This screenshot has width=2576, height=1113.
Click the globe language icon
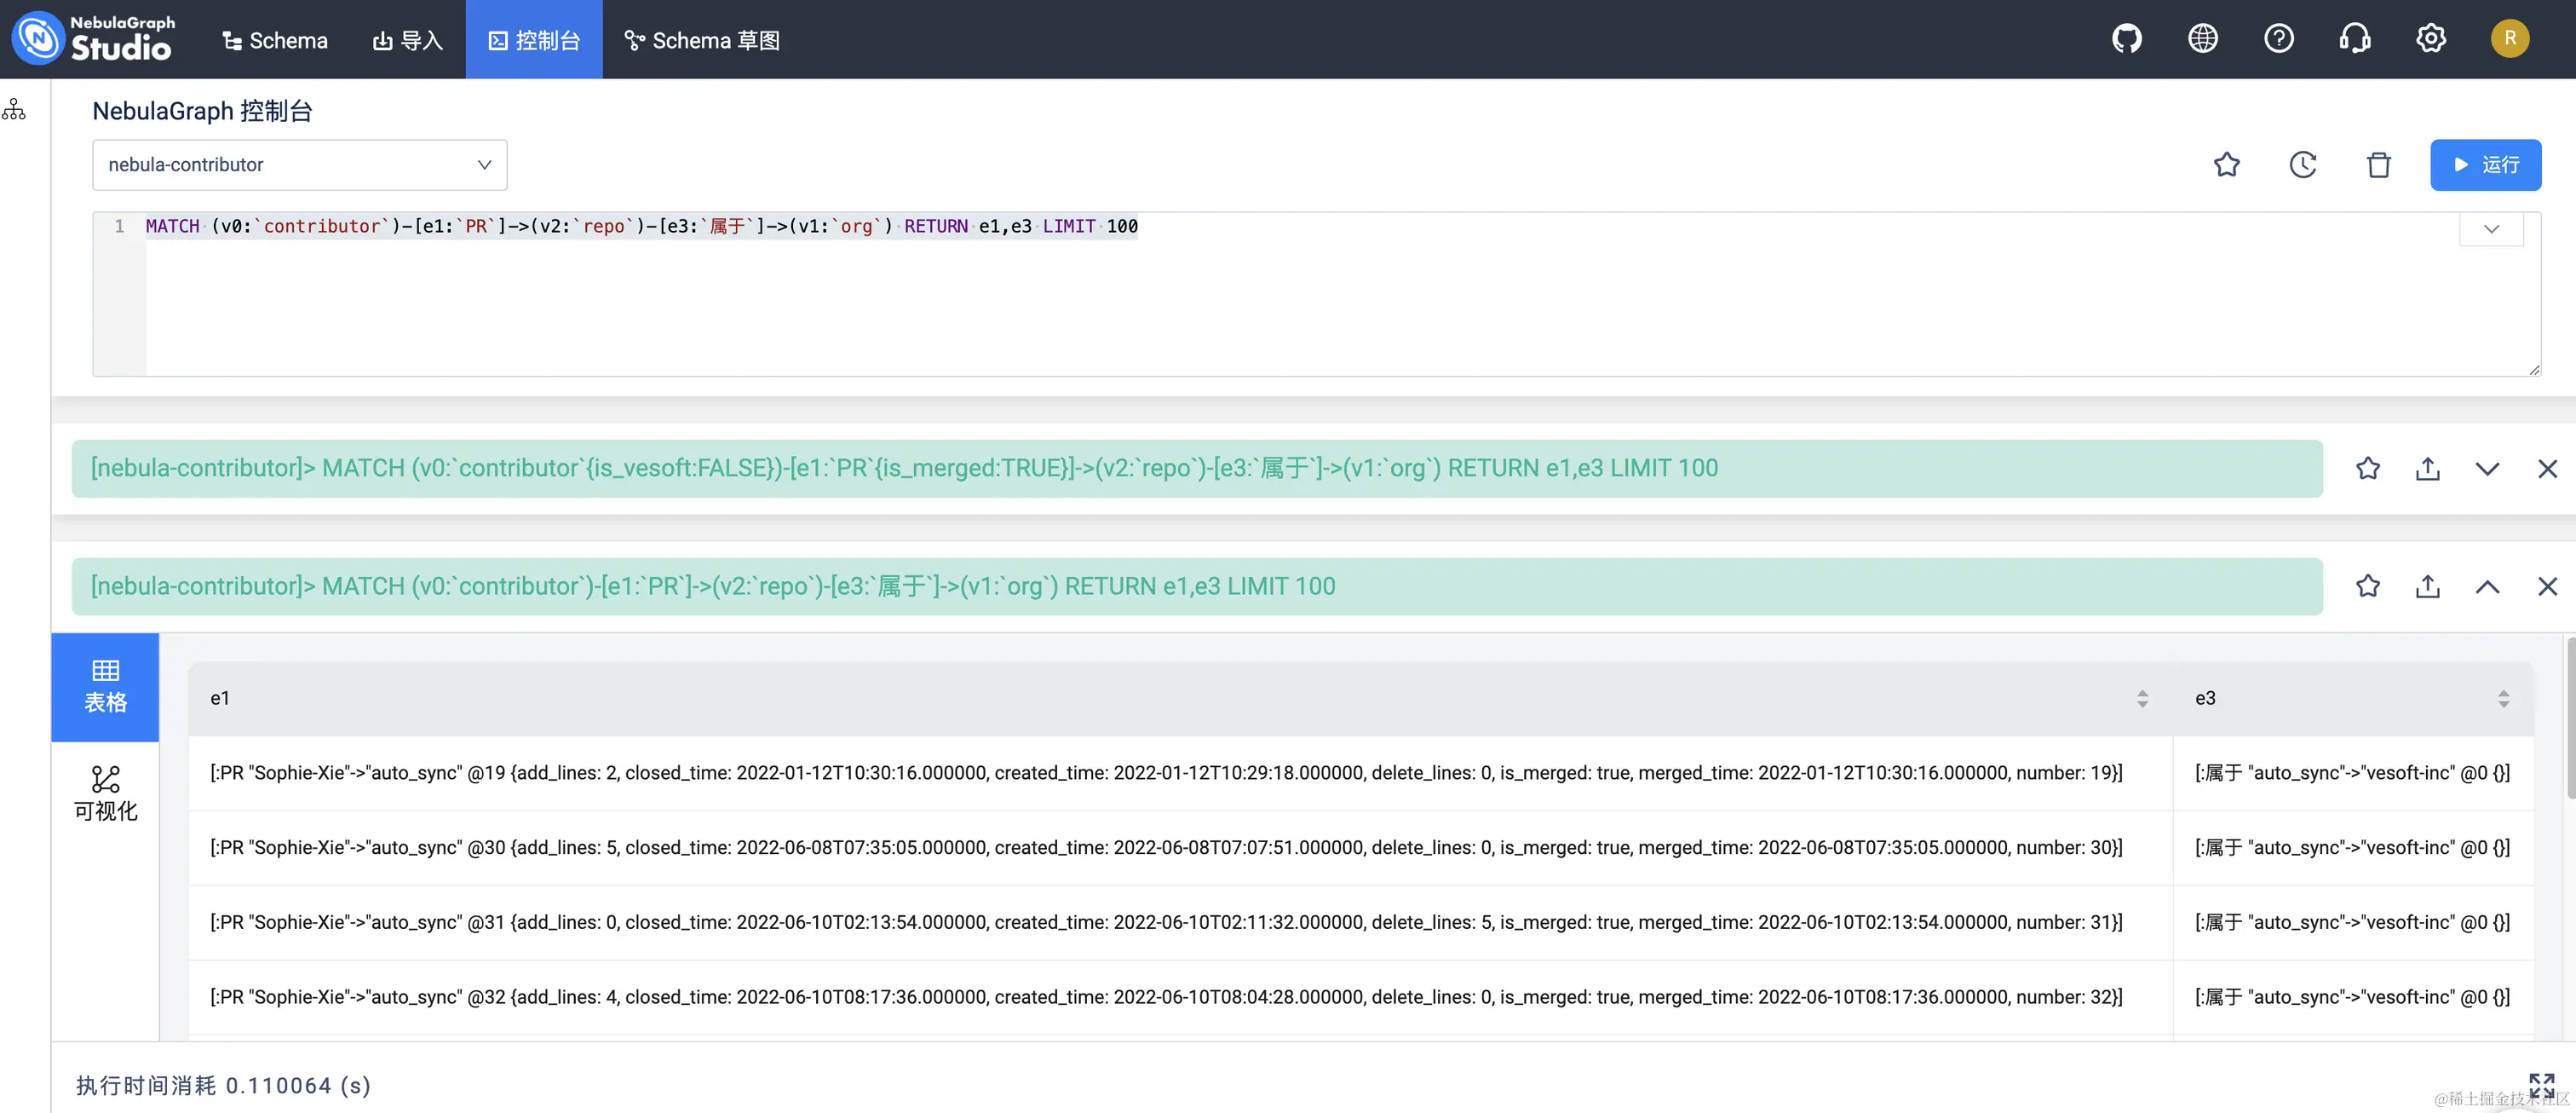point(2202,39)
